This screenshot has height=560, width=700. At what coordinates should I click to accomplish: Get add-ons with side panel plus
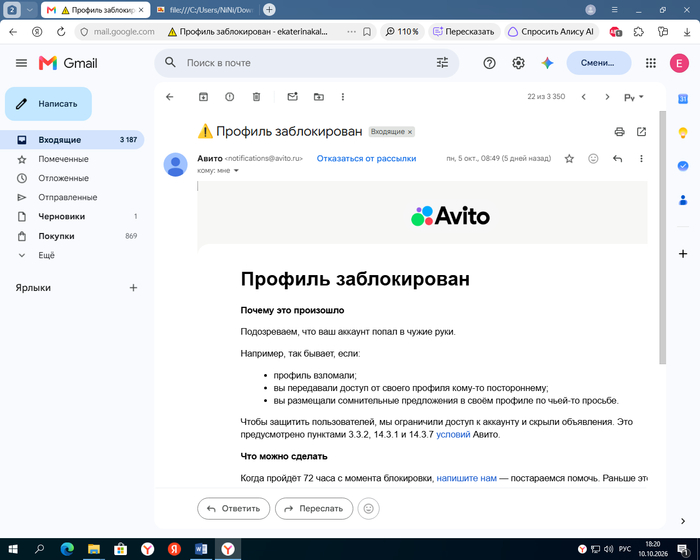point(683,254)
